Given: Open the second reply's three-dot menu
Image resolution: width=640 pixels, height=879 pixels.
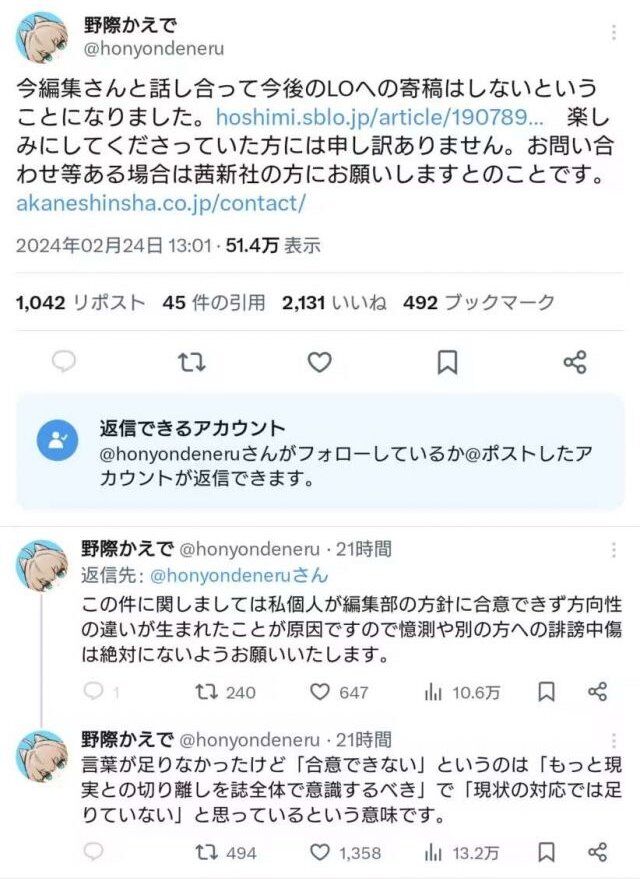Looking at the screenshot, I should point(614,741).
